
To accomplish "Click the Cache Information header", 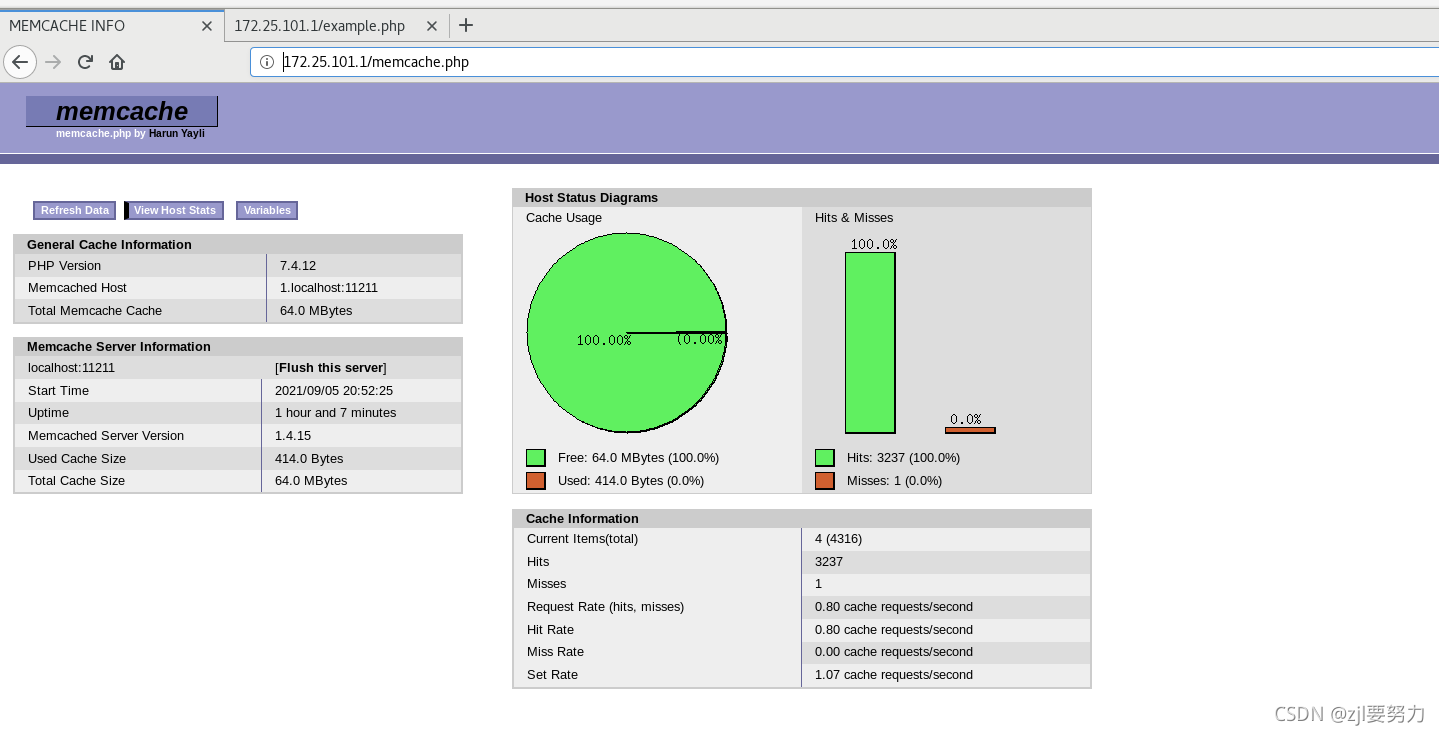I will coord(582,519).
